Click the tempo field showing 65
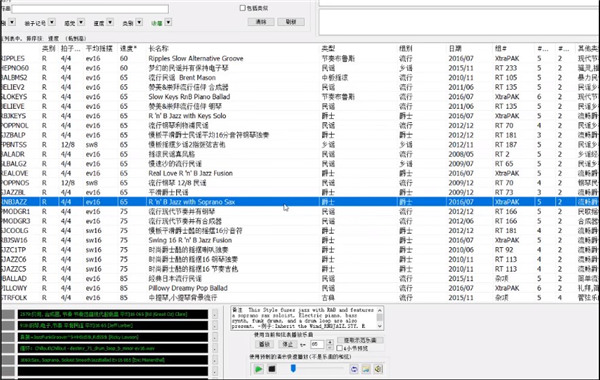Screen dimensions: 600x380 pos(317,344)
